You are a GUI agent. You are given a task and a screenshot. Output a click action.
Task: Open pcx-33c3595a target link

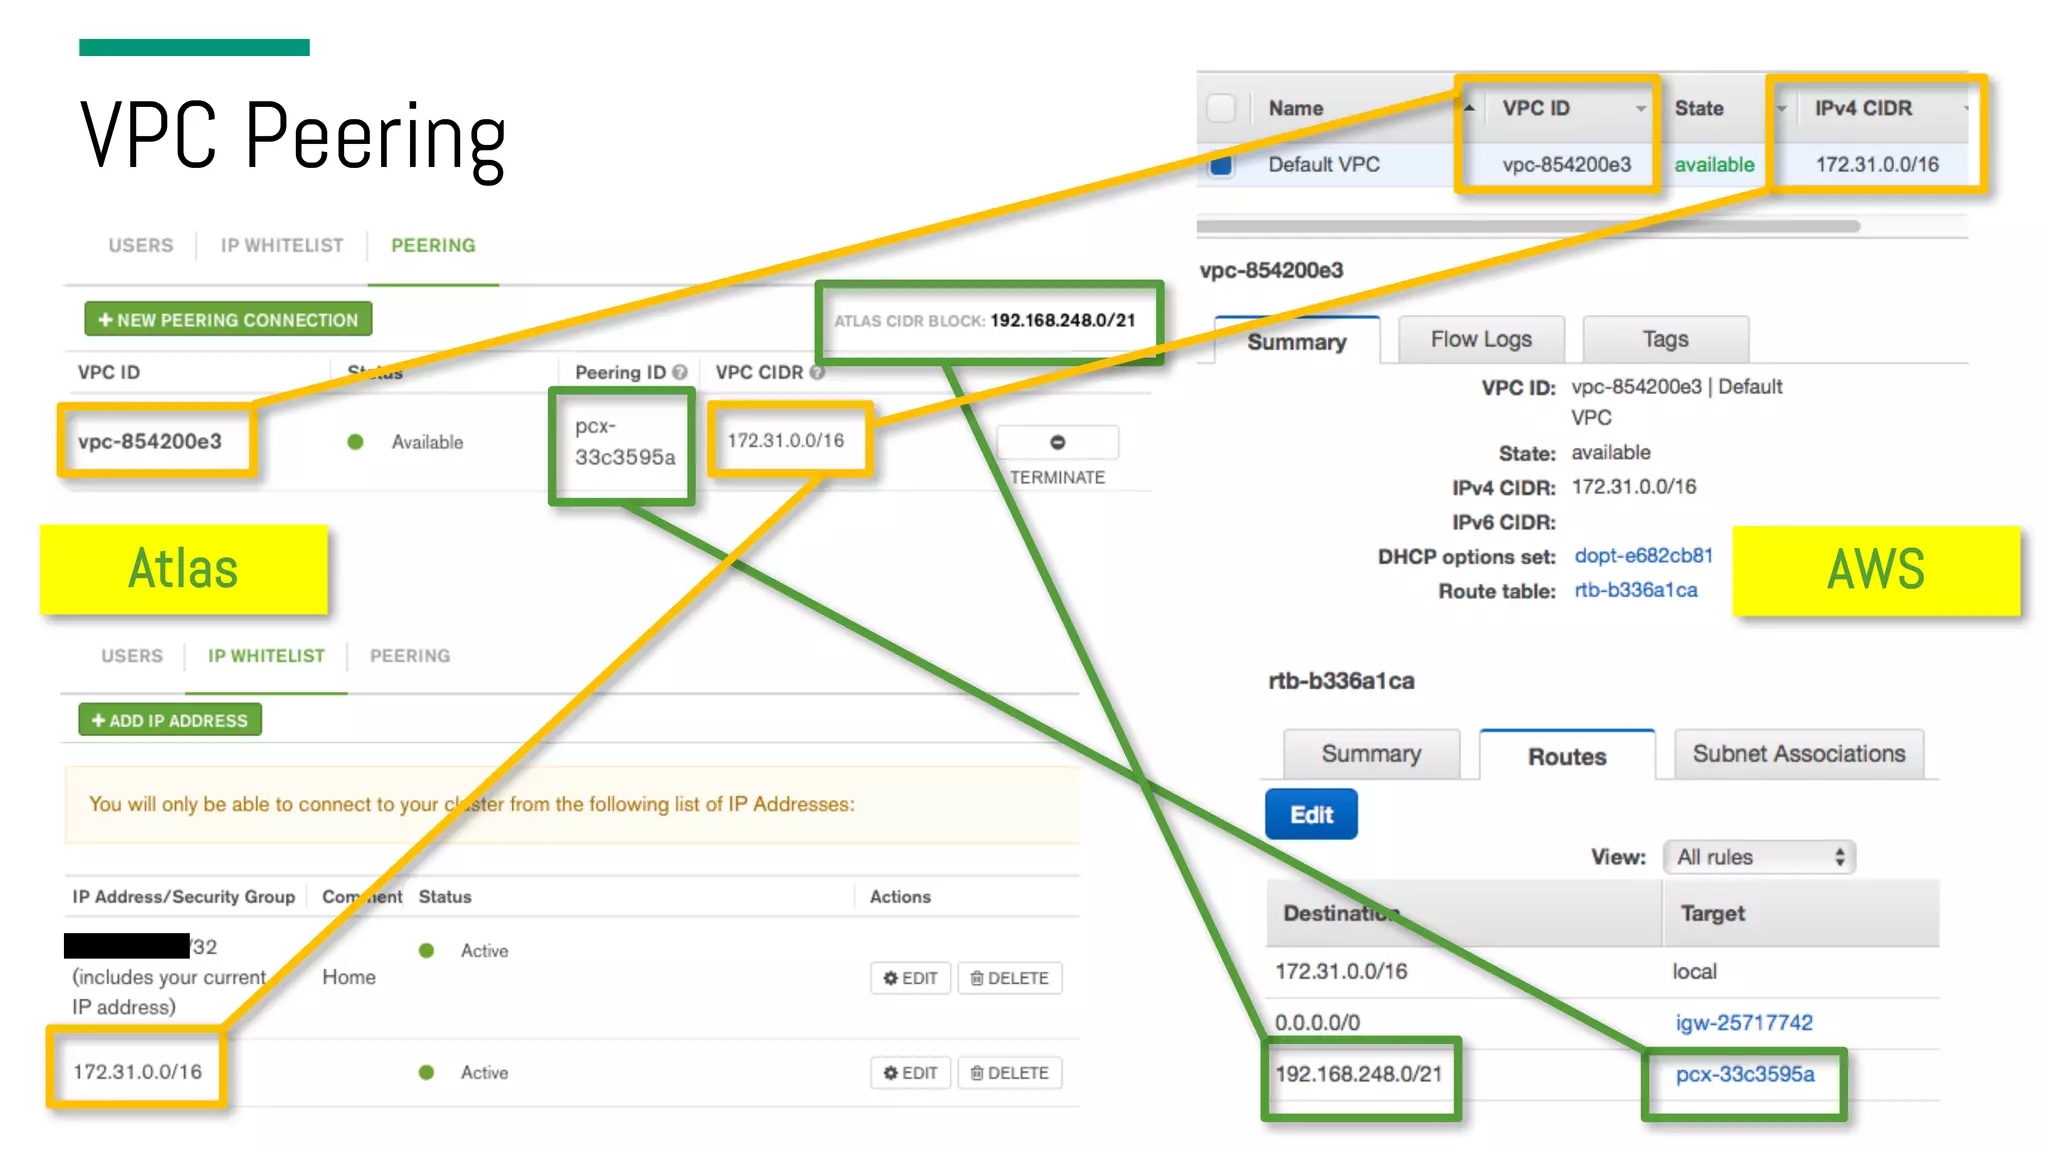(1745, 1074)
